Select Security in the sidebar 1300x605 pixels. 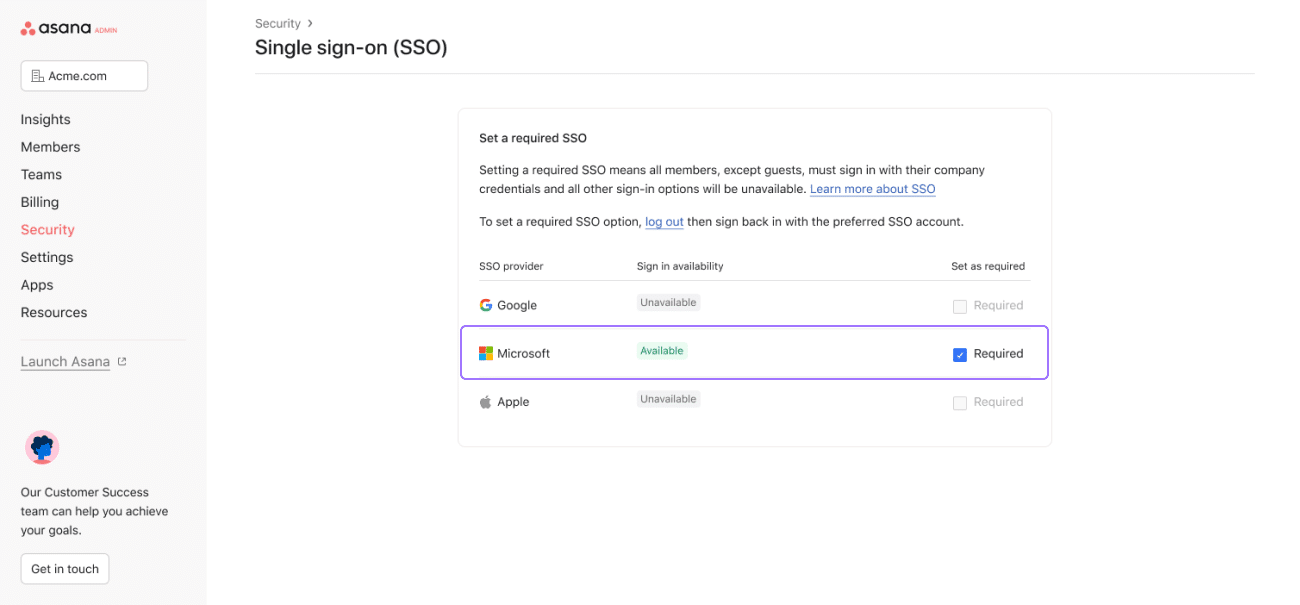(x=48, y=229)
